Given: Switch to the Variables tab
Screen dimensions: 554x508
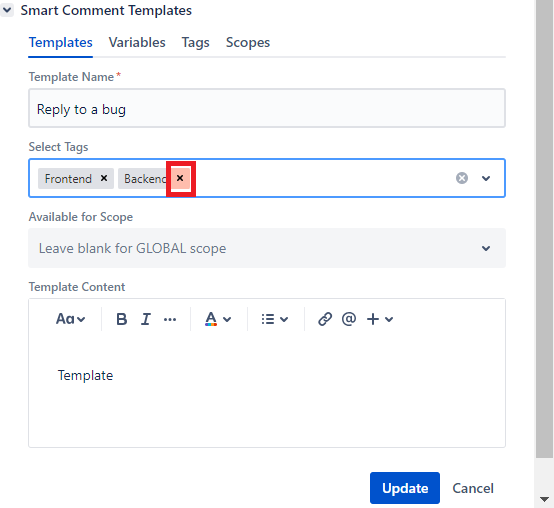Looking at the screenshot, I should 137,42.
